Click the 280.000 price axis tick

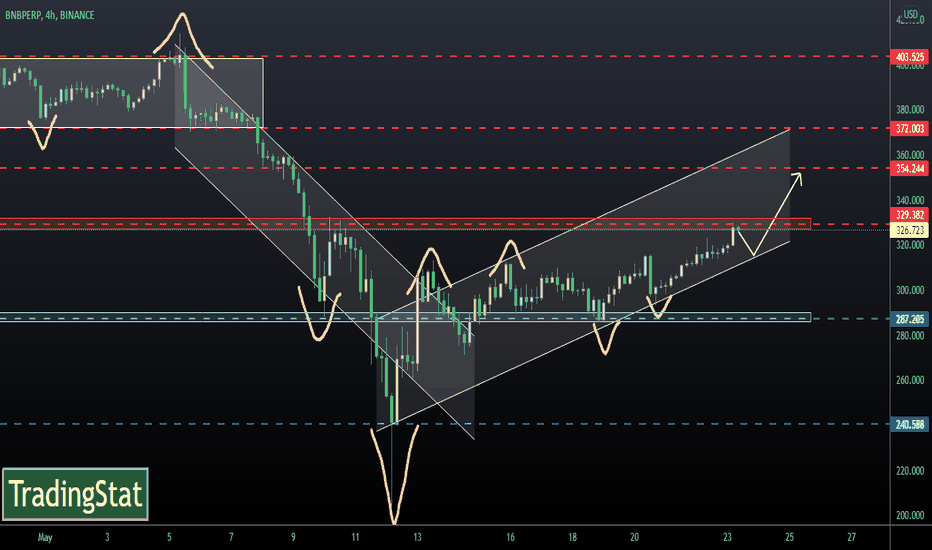coord(910,335)
